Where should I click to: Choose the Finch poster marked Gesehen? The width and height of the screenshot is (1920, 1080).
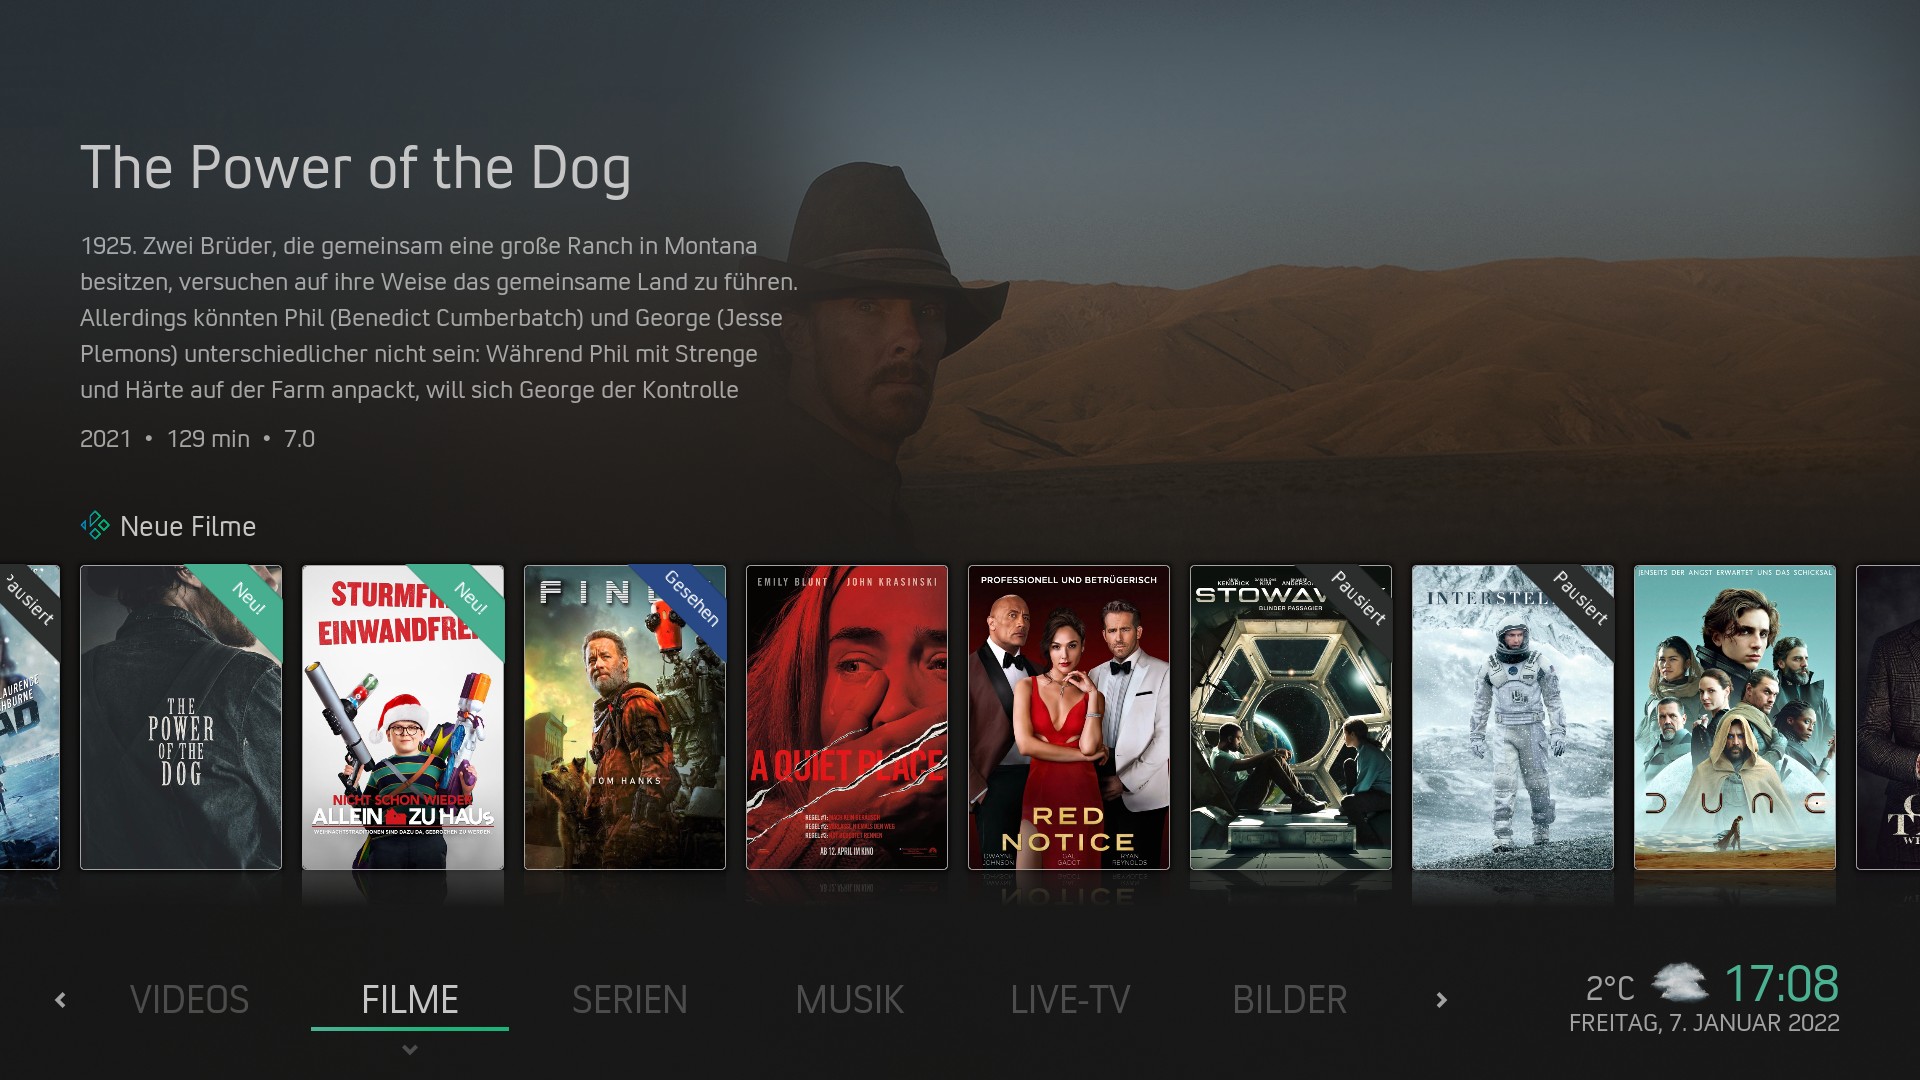[x=625, y=717]
